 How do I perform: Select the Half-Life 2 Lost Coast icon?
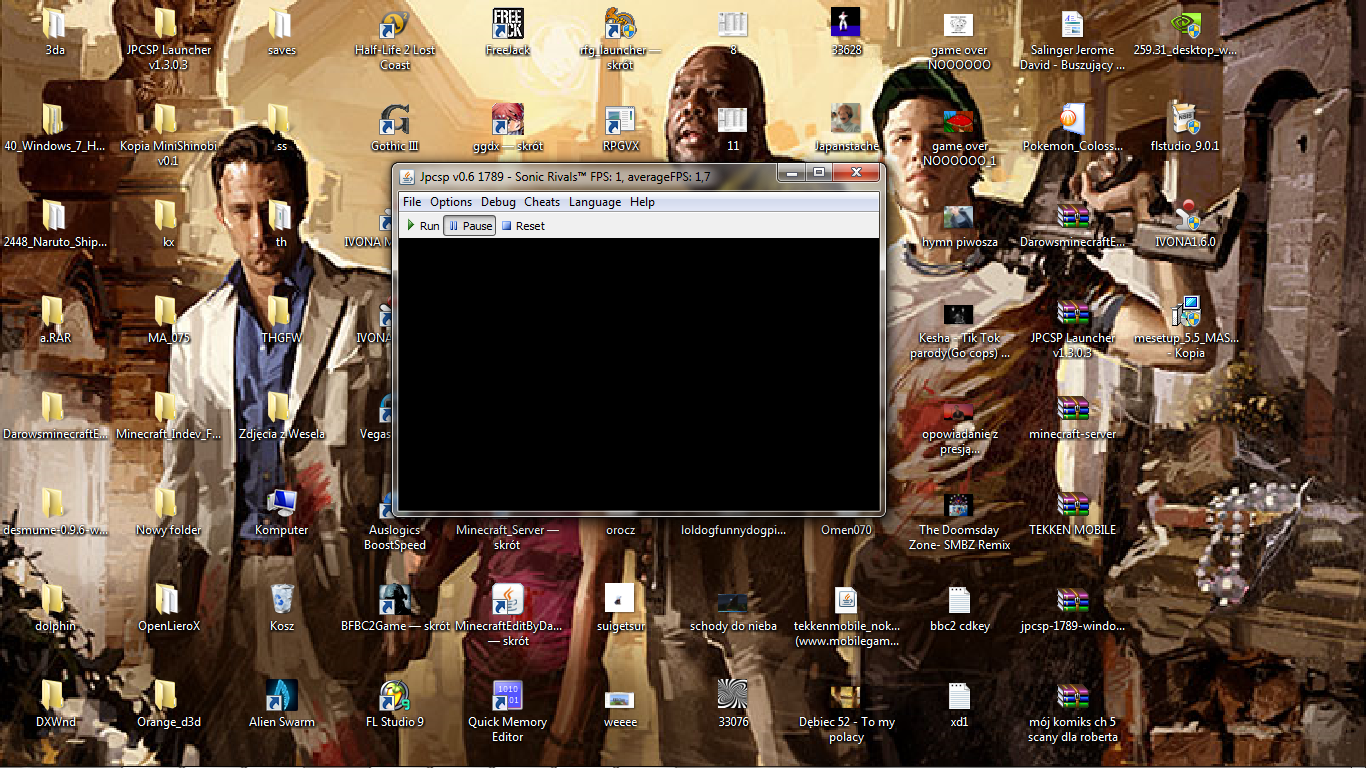[x=394, y=25]
